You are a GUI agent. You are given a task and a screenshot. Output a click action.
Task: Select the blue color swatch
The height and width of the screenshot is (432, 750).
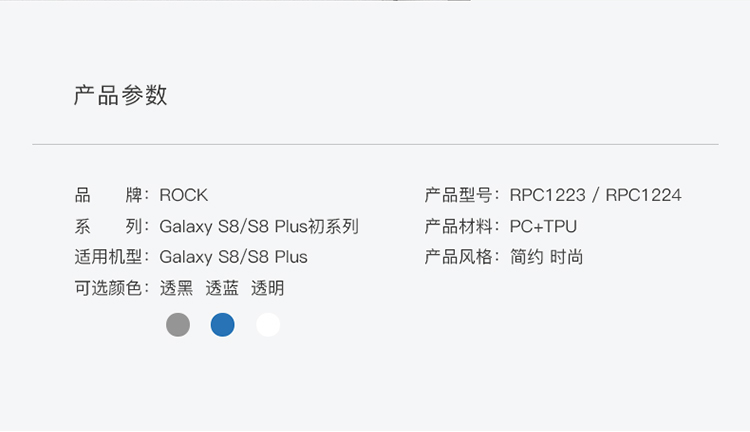(223, 325)
